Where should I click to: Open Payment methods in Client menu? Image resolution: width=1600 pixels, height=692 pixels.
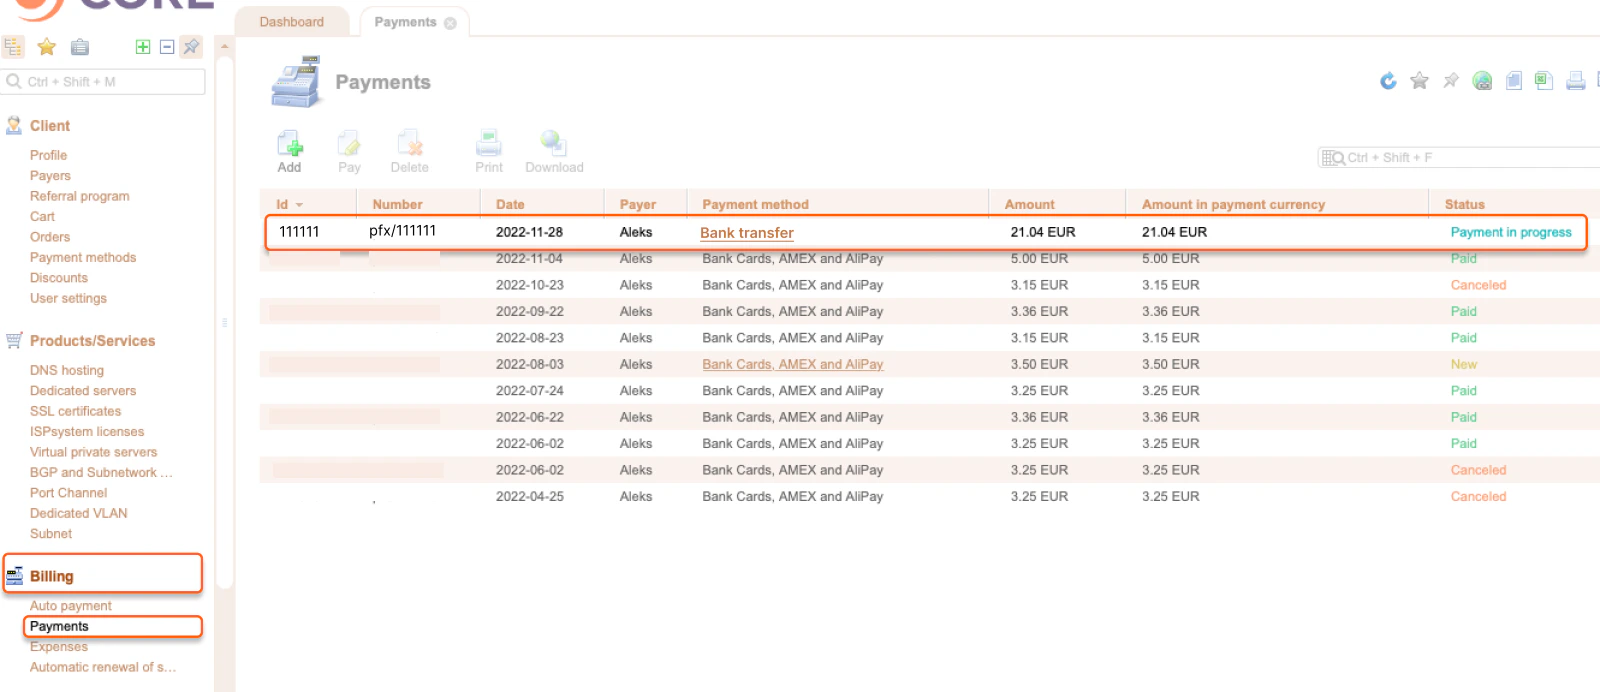point(83,257)
